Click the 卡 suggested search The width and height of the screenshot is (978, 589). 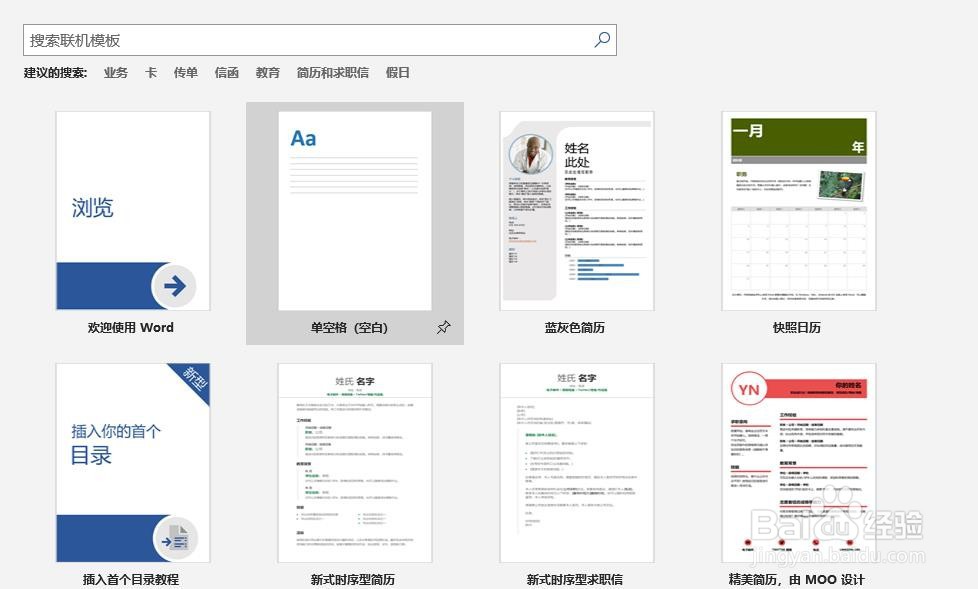(x=151, y=72)
